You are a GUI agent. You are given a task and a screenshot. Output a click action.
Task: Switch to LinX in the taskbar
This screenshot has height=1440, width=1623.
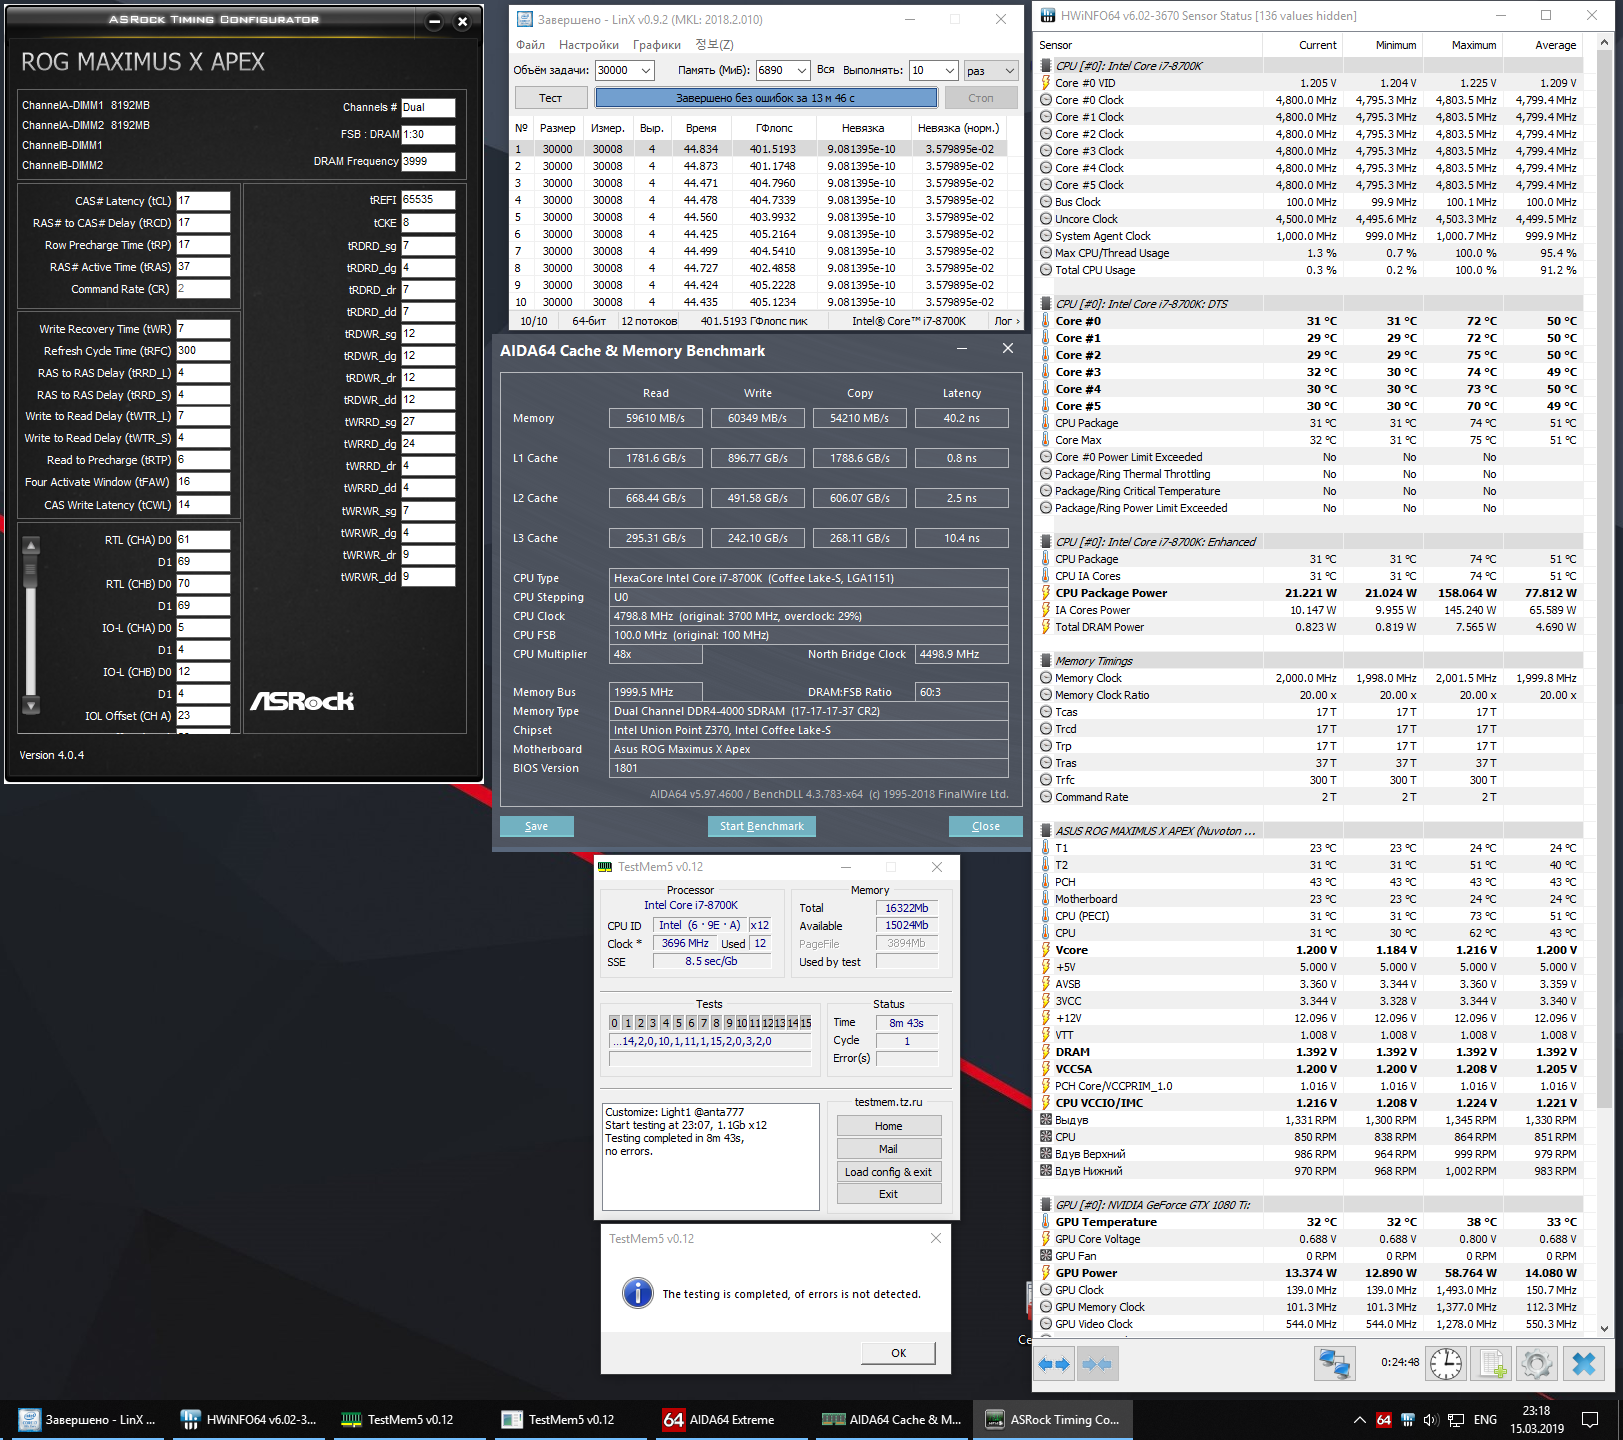pyautogui.click(x=88, y=1420)
